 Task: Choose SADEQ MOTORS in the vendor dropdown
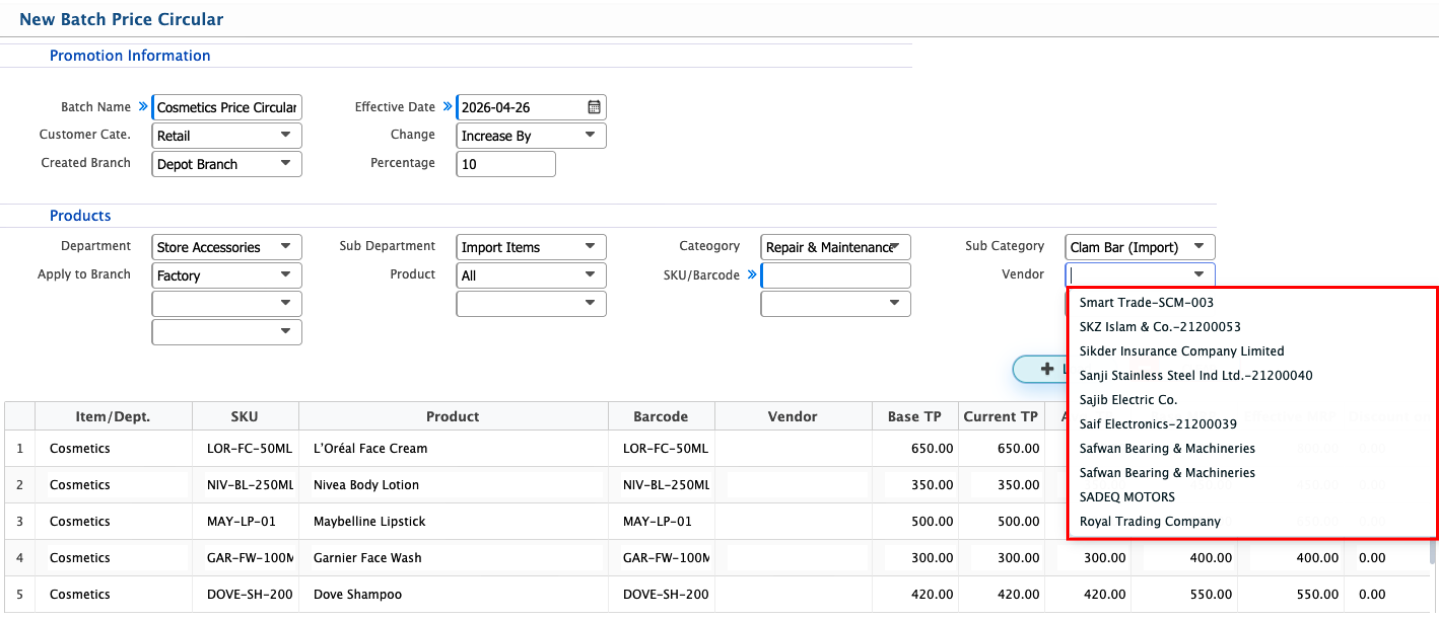click(x=1127, y=497)
